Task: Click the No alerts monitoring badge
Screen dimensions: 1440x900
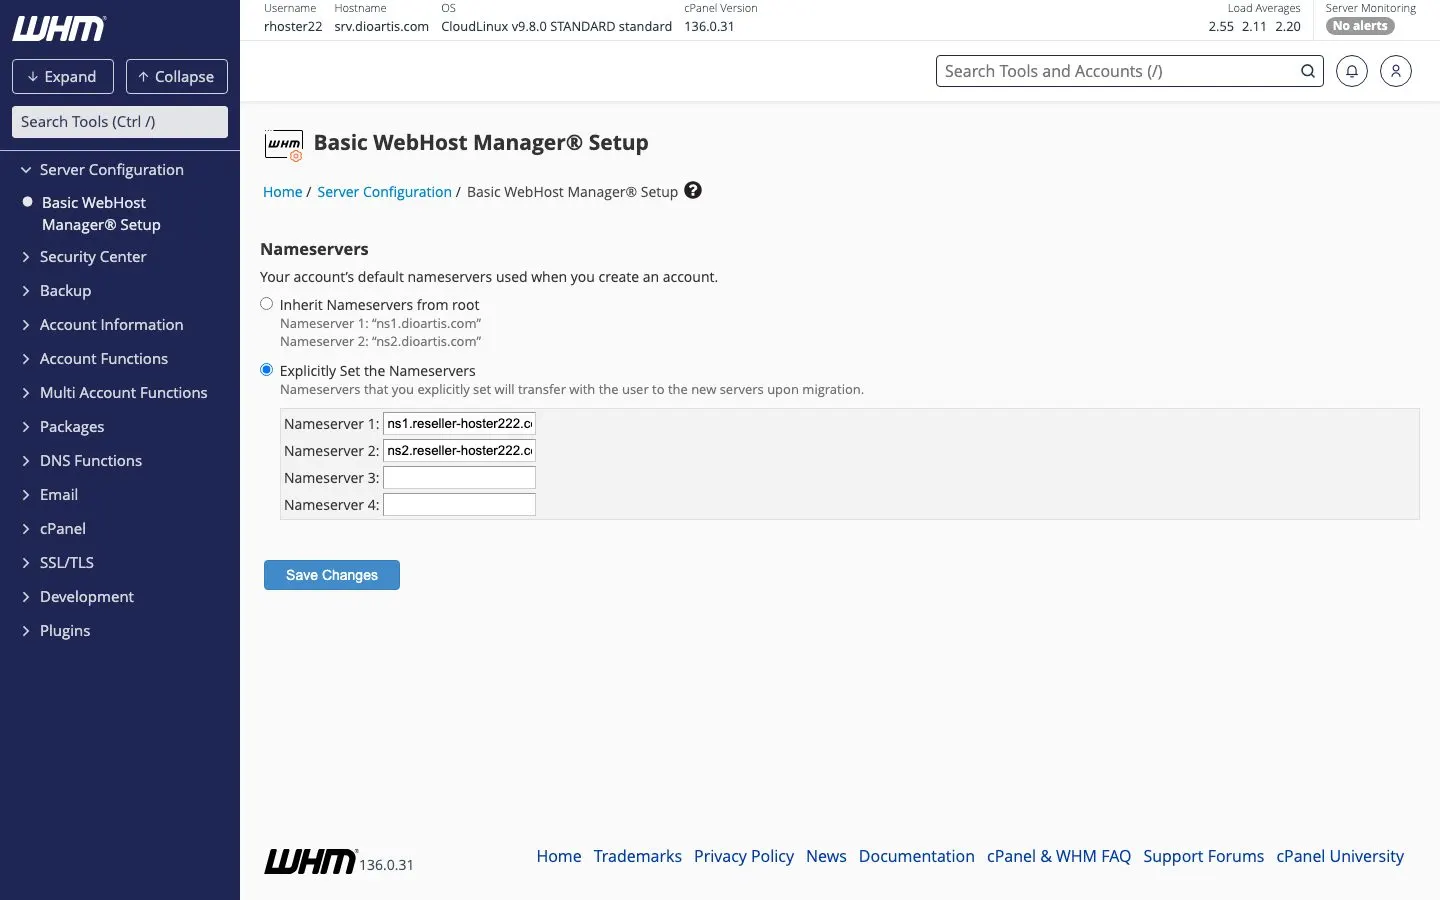Action: tap(1360, 26)
